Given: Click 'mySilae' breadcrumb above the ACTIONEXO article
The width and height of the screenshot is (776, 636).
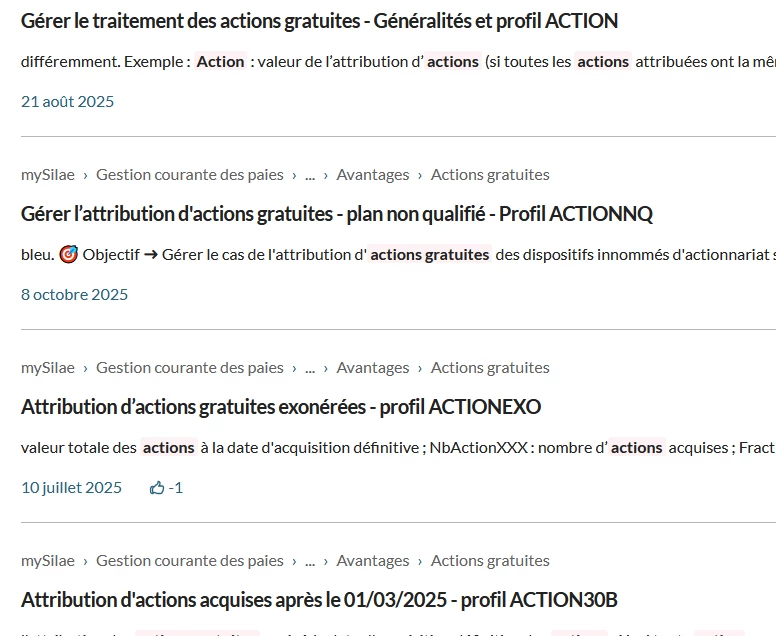Looking at the screenshot, I should pos(47,368).
